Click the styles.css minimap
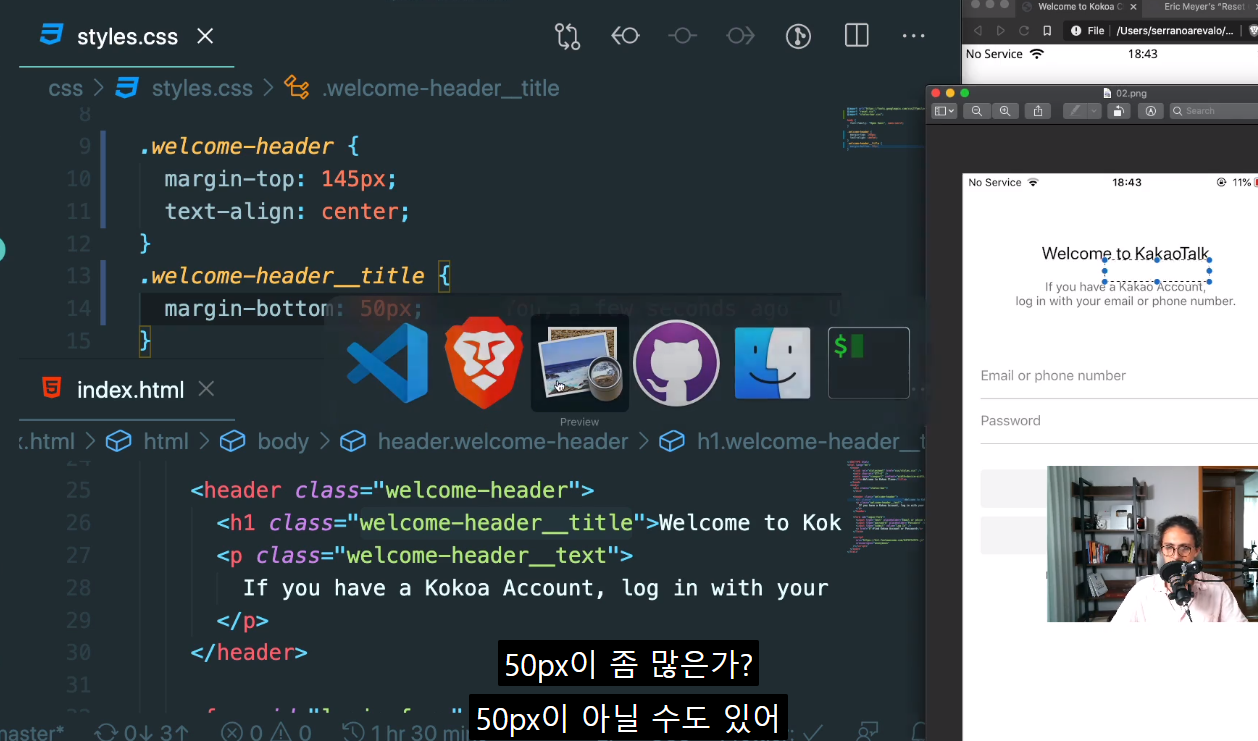 pyautogui.click(x=885, y=127)
